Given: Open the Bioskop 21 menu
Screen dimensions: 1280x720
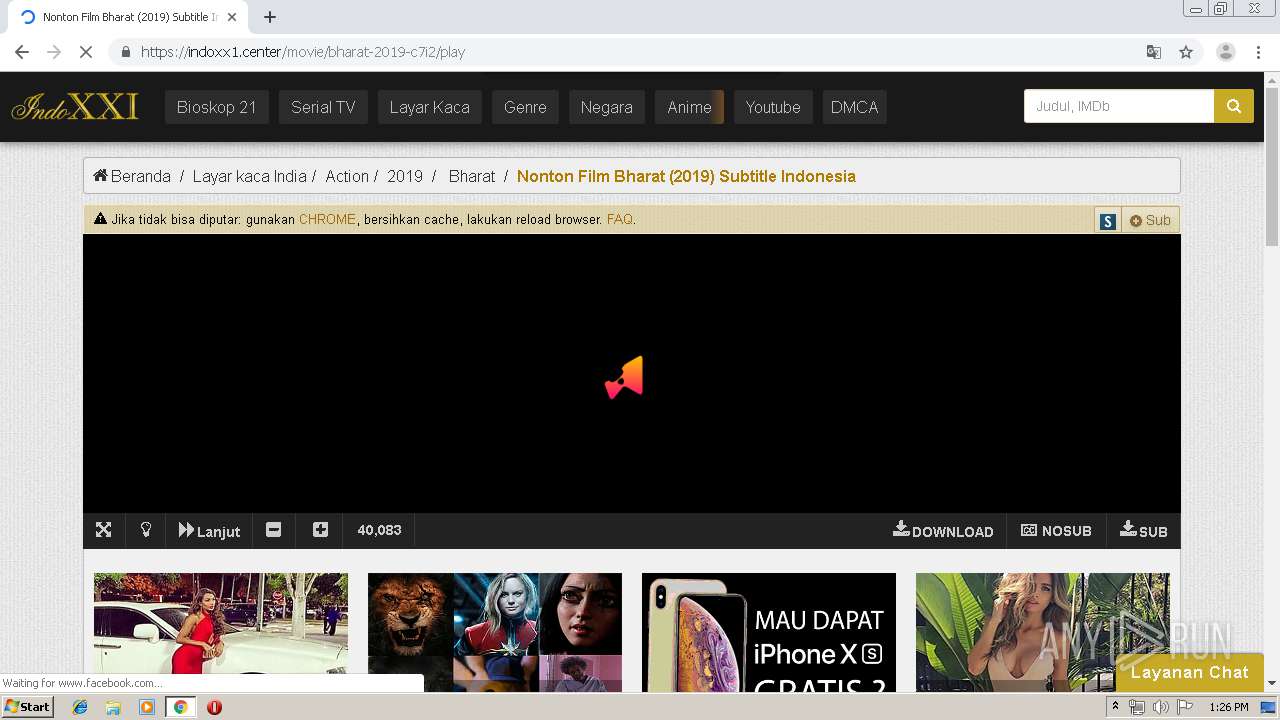Looking at the screenshot, I should tap(217, 107).
